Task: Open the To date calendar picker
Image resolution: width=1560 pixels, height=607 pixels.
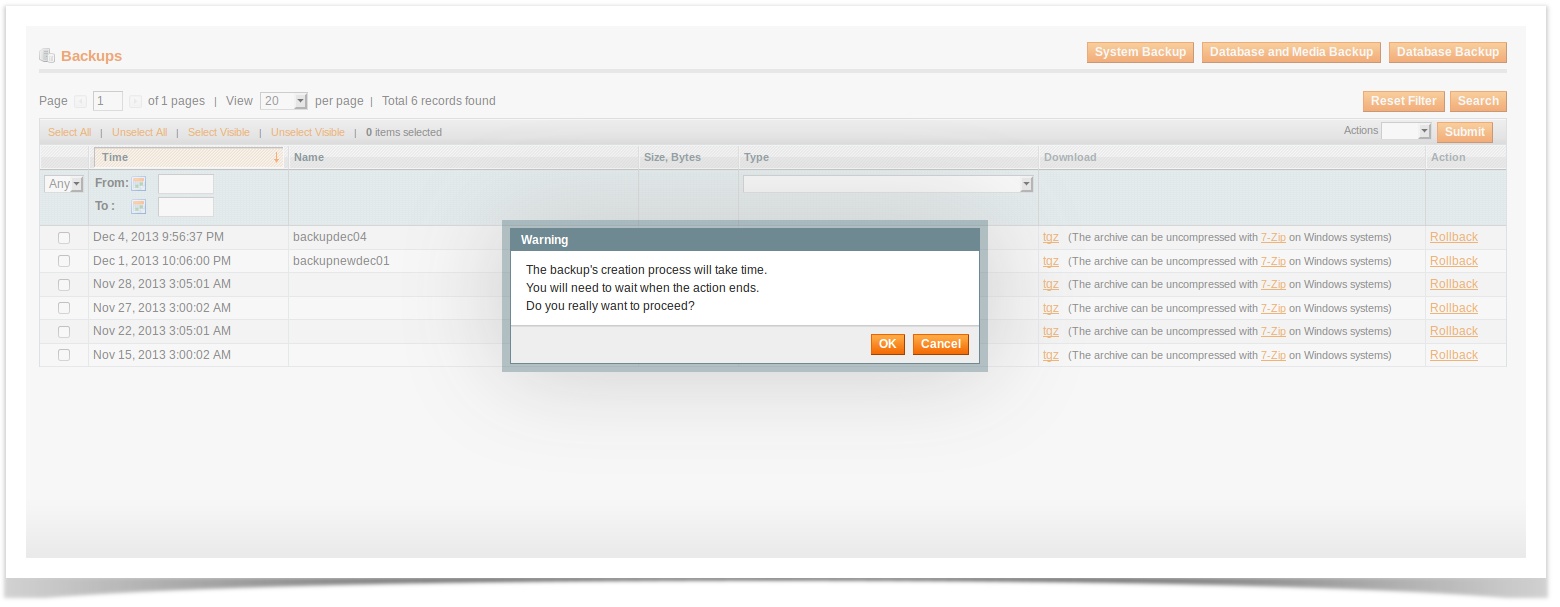Action: [139, 207]
